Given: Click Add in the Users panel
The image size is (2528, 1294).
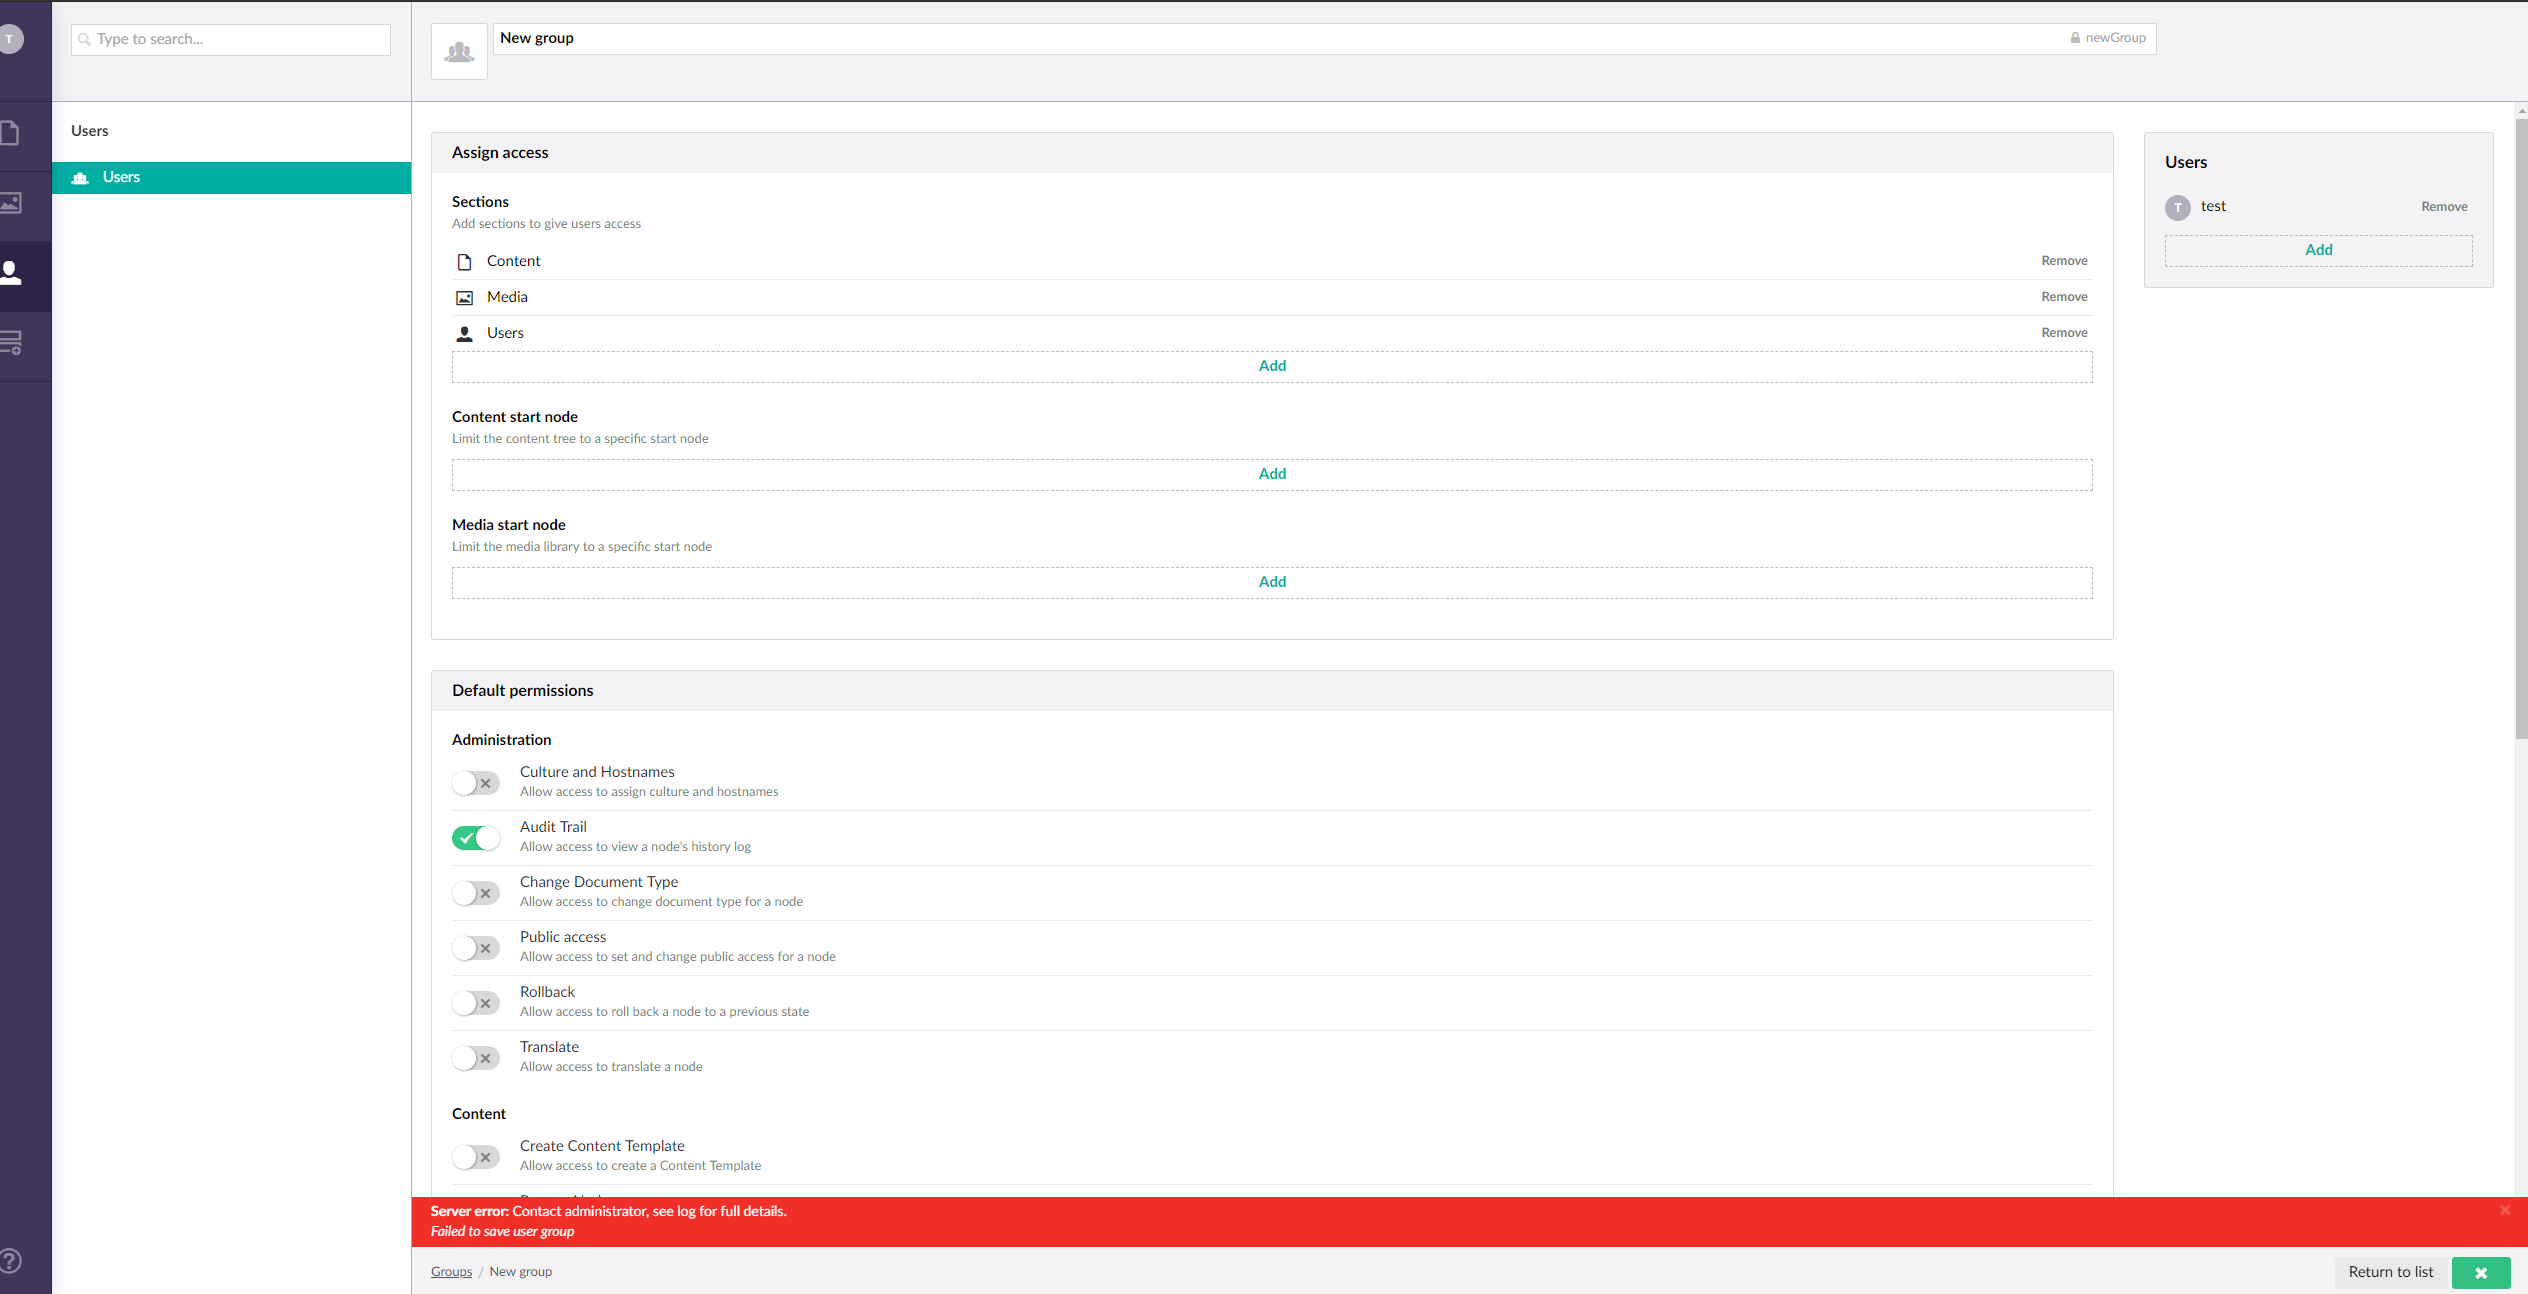Looking at the screenshot, I should [2318, 249].
